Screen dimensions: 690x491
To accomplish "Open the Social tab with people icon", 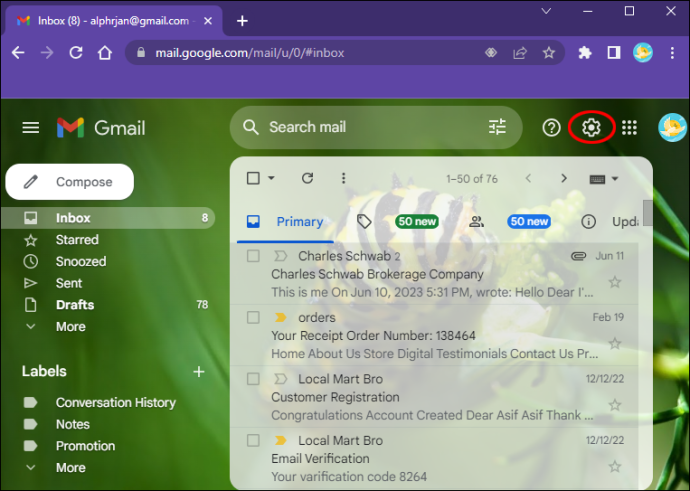I will tap(510, 221).
